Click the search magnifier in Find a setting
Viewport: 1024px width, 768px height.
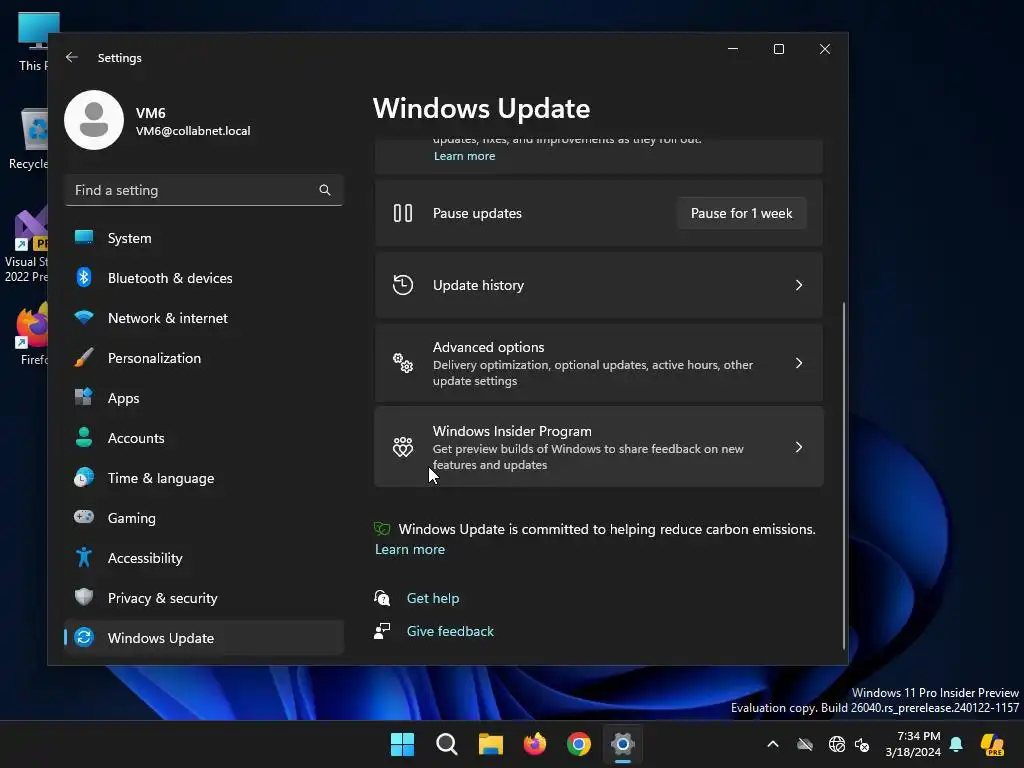point(325,190)
